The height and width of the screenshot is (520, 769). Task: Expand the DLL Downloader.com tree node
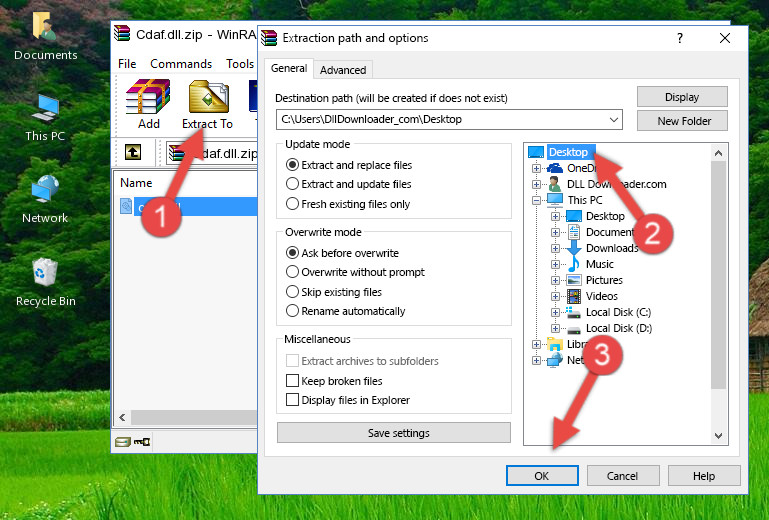pyautogui.click(x=536, y=184)
